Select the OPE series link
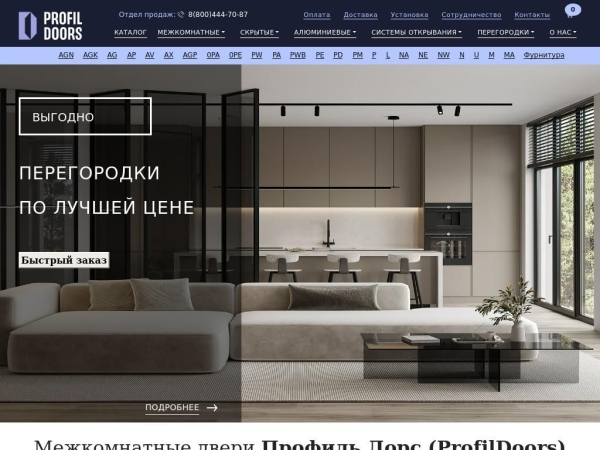Viewport: 600px width, 450px height. (x=235, y=55)
